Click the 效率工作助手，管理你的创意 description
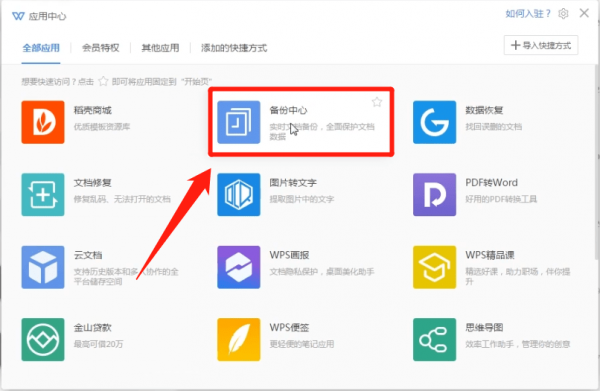600x391 pixels. 518,344
